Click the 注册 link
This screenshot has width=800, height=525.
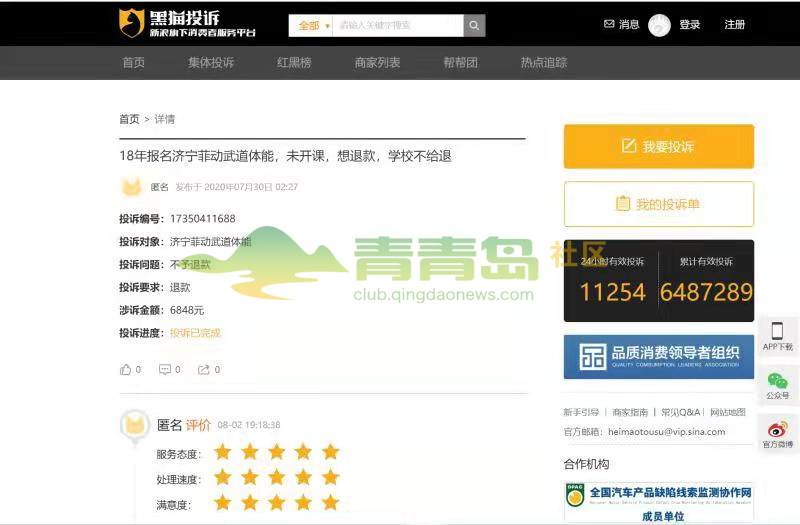(x=735, y=24)
